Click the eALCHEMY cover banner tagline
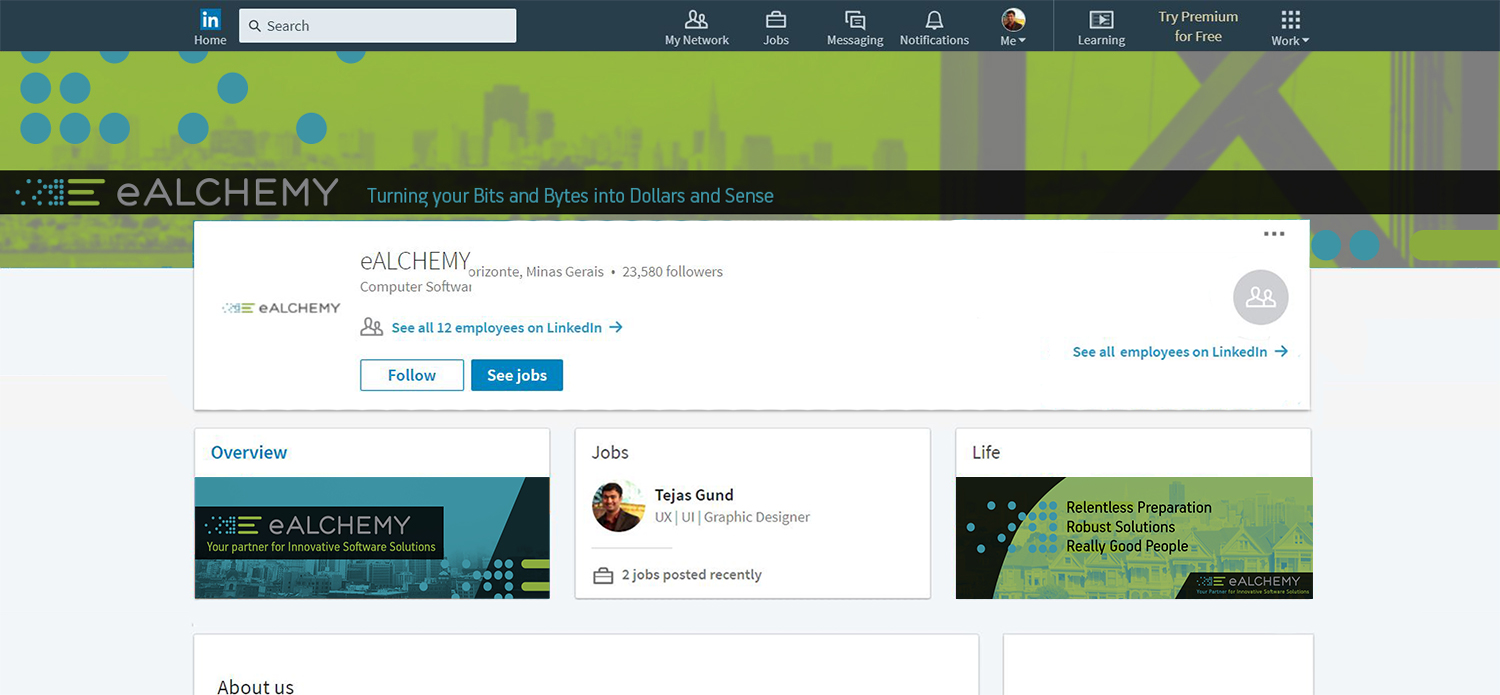Image resolution: width=1500 pixels, height=695 pixels. [570, 196]
